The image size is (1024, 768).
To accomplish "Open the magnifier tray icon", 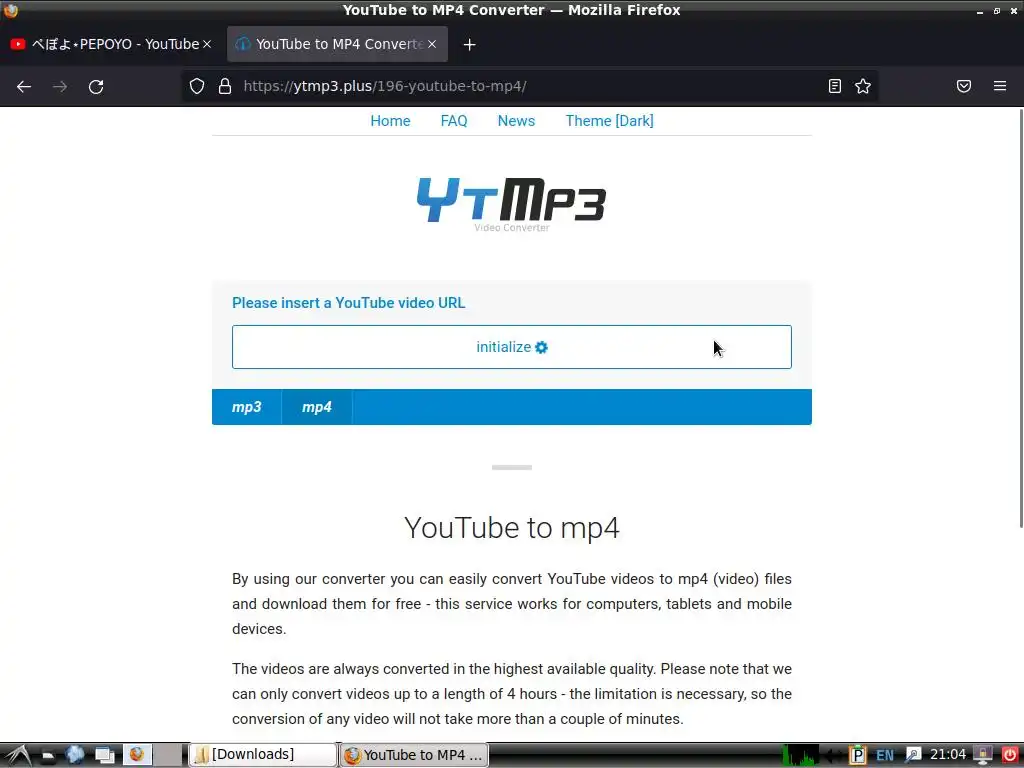I will [912, 756].
